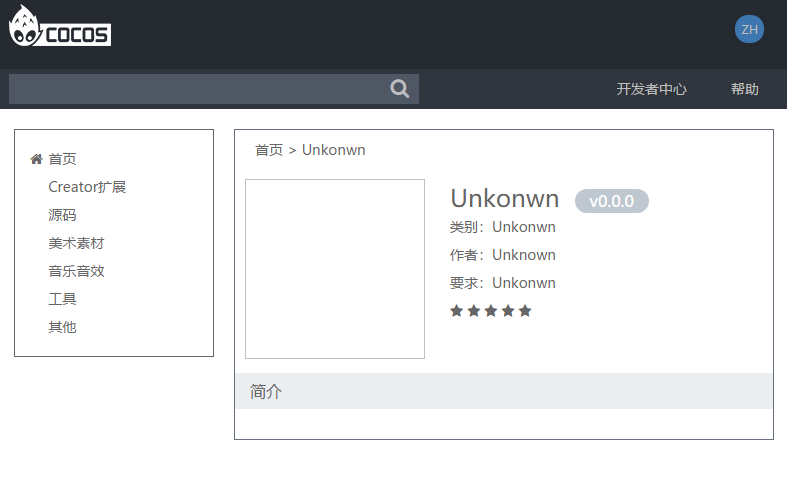Image resolution: width=787 pixels, height=500 pixels.
Task: Select 其他 category
Action: pos(62,327)
